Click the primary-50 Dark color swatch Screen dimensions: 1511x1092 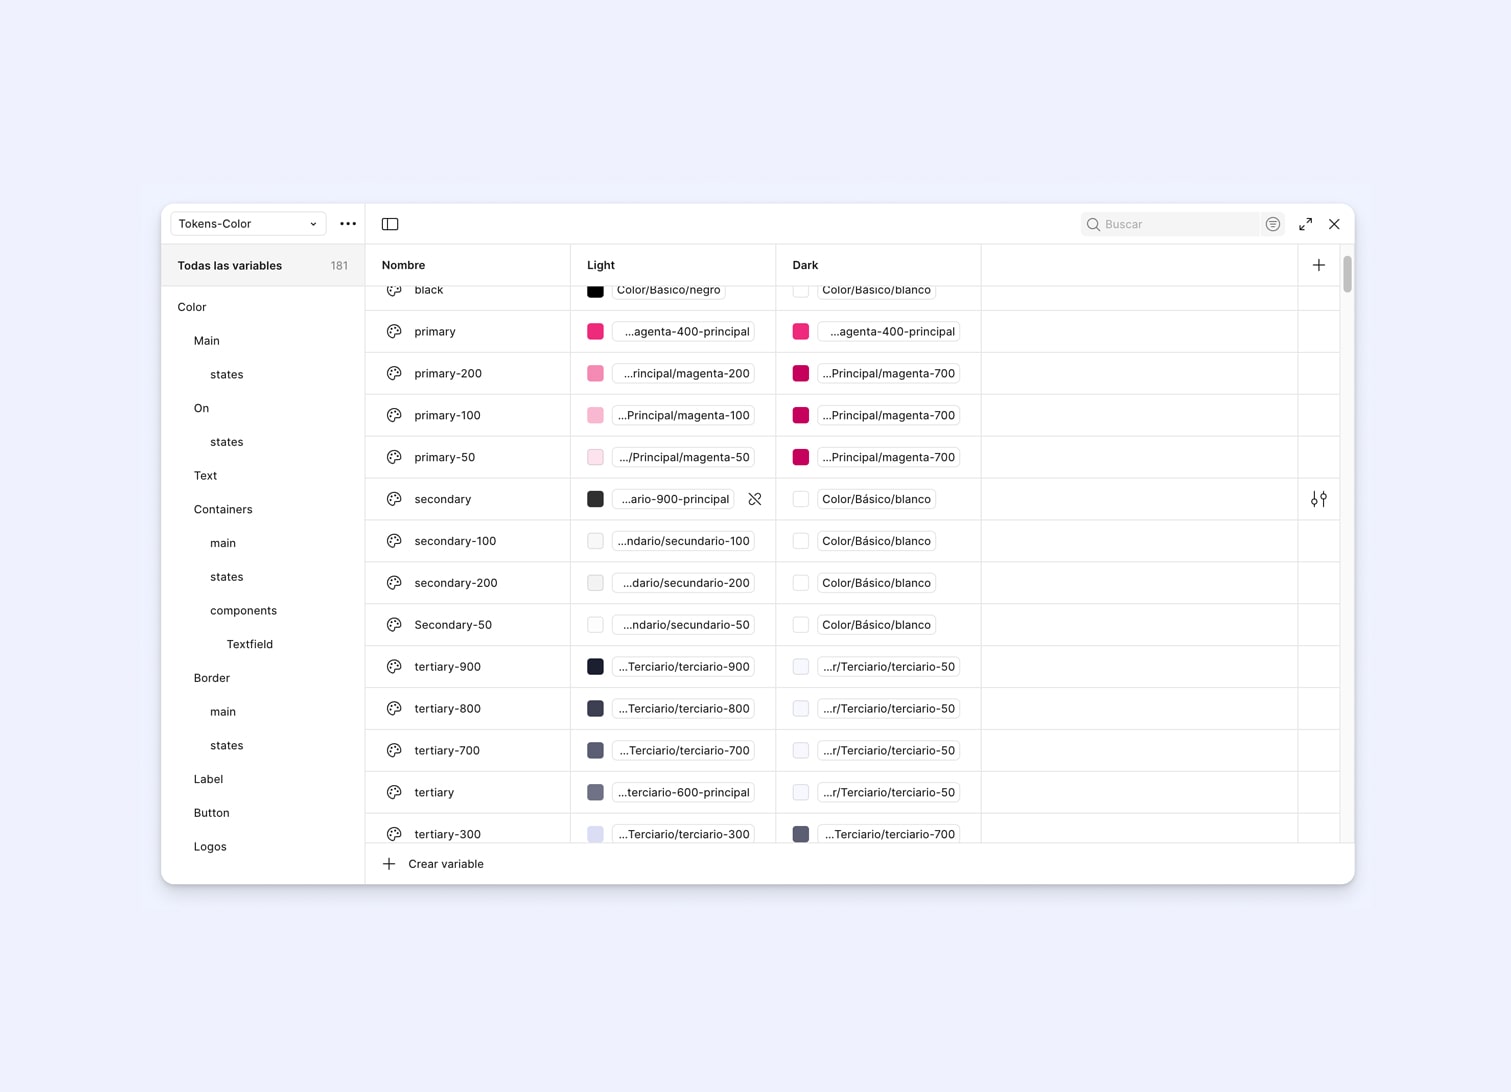(x=801, y=457)
